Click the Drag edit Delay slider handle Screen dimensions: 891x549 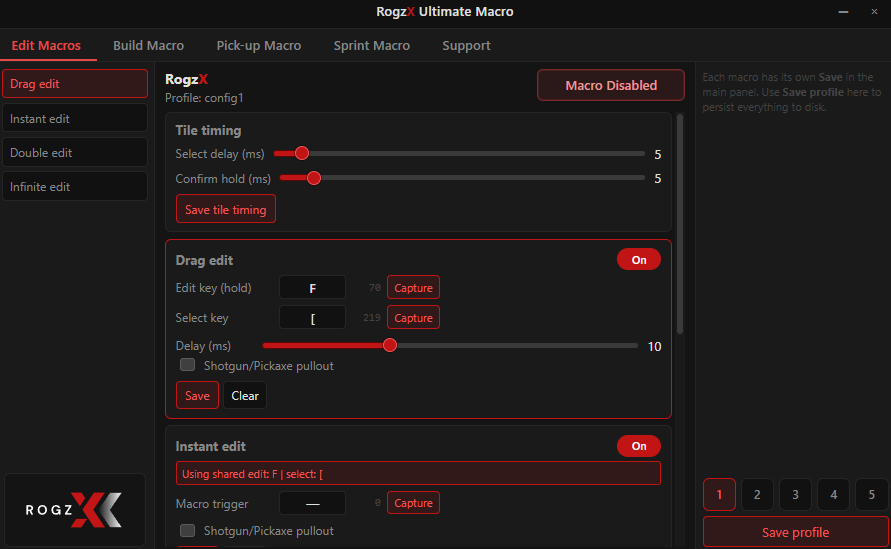click(x=390, y=345)
